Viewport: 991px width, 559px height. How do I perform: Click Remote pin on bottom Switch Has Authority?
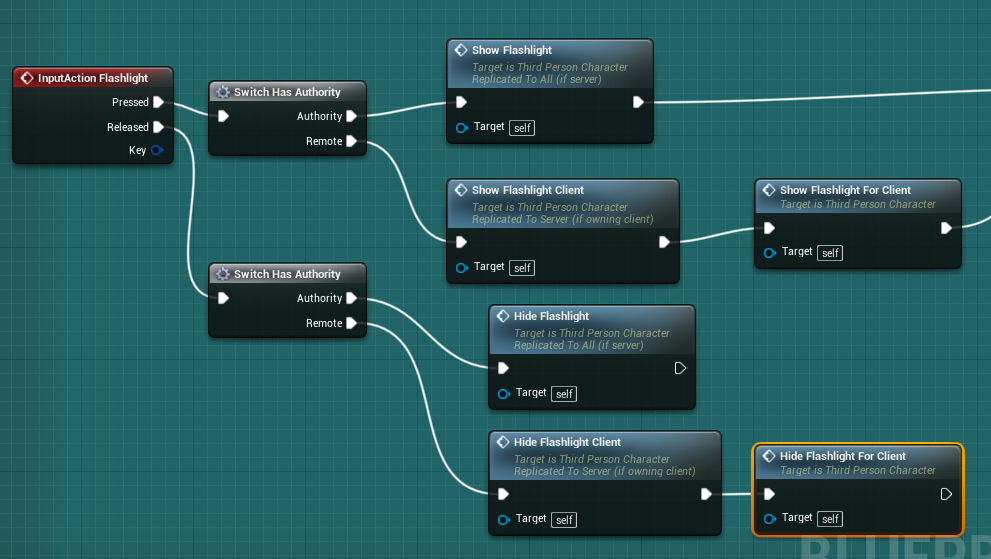[352, 324]
